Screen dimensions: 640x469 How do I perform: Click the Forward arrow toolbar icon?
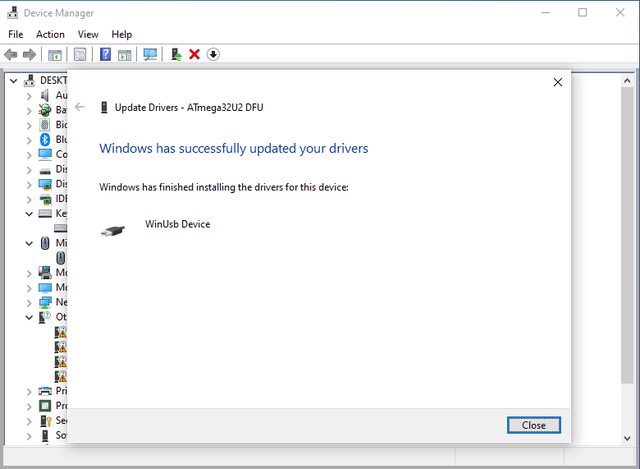click(x=29, y=54)
